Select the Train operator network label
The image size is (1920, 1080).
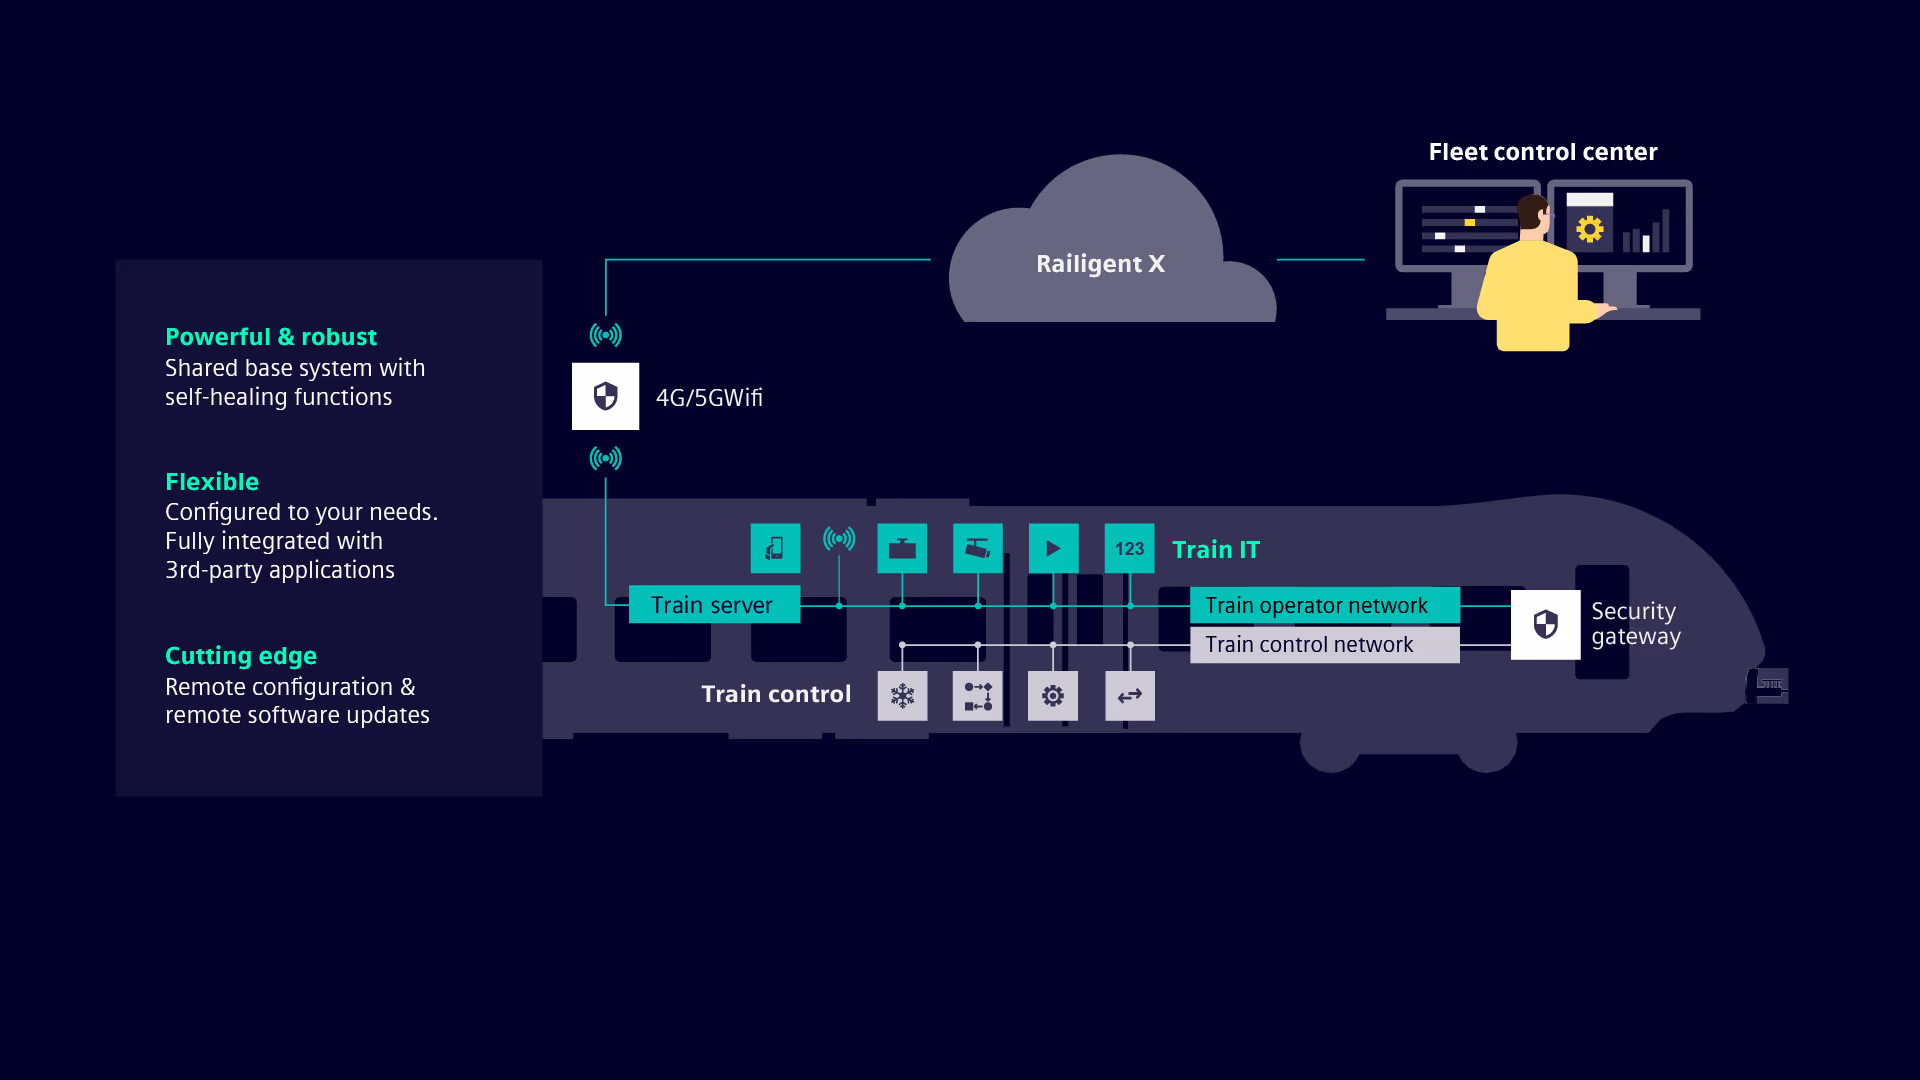coord(1324,605)
